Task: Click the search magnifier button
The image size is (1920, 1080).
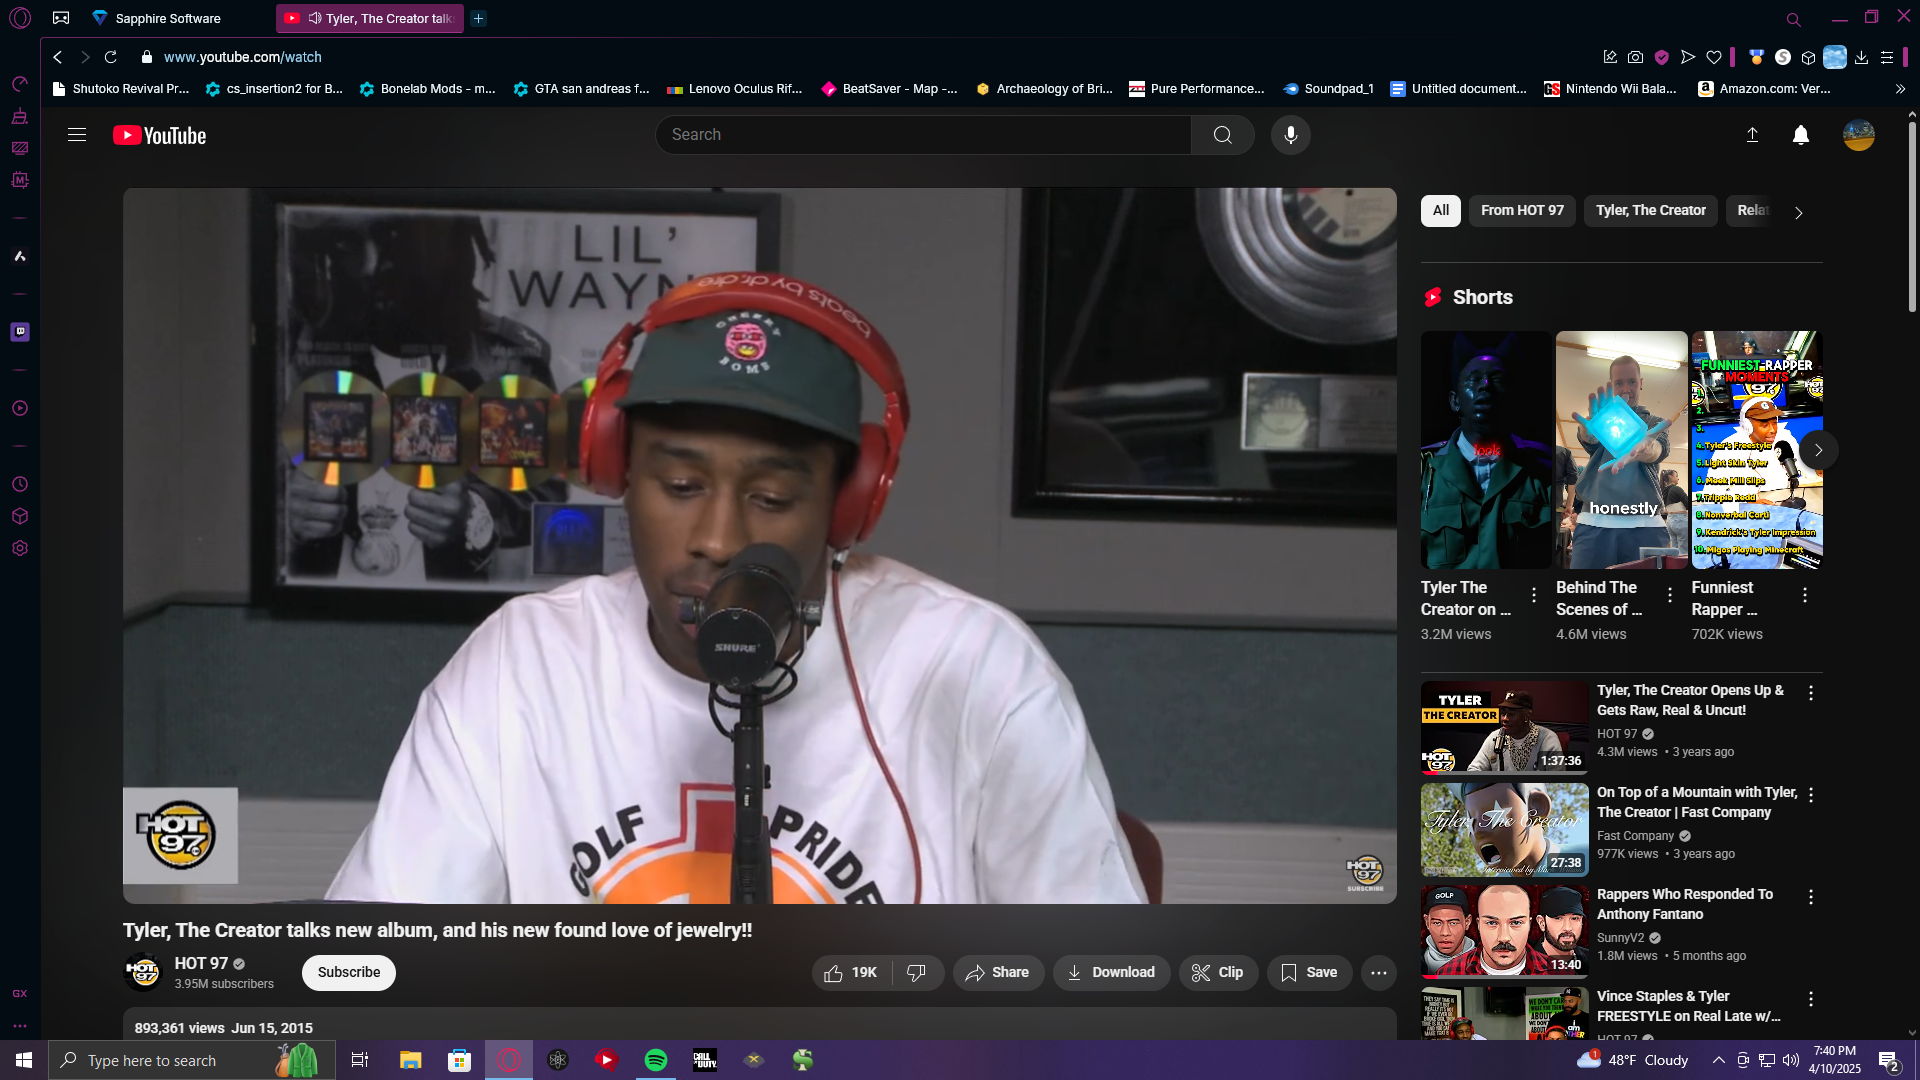Action: [x=1222, y=135]
